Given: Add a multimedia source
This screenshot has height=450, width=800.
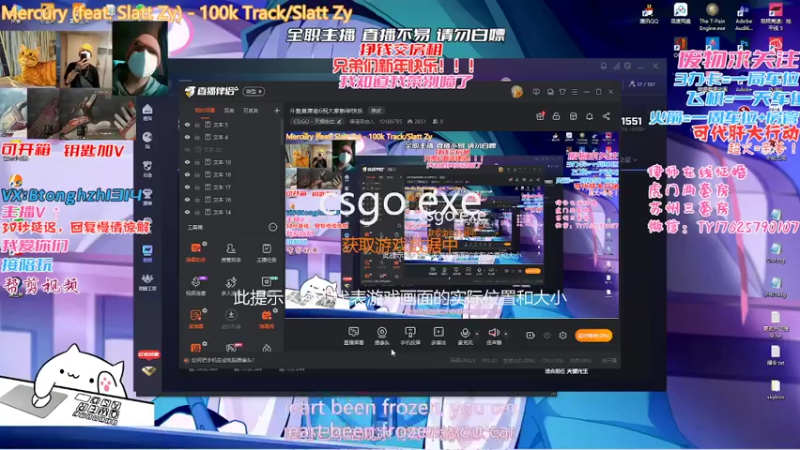Looking at the screenshot, I should (x=438, y=335).
